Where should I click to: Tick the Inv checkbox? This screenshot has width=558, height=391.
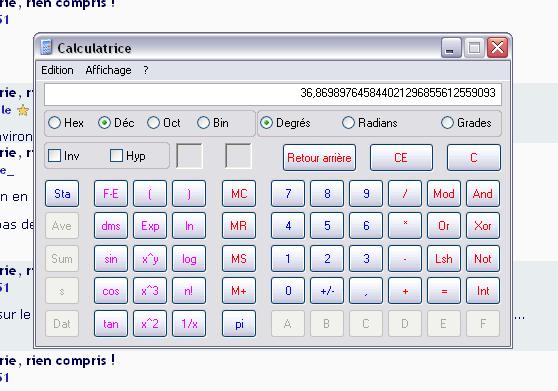pyautogui.click(x=64, y=156)
